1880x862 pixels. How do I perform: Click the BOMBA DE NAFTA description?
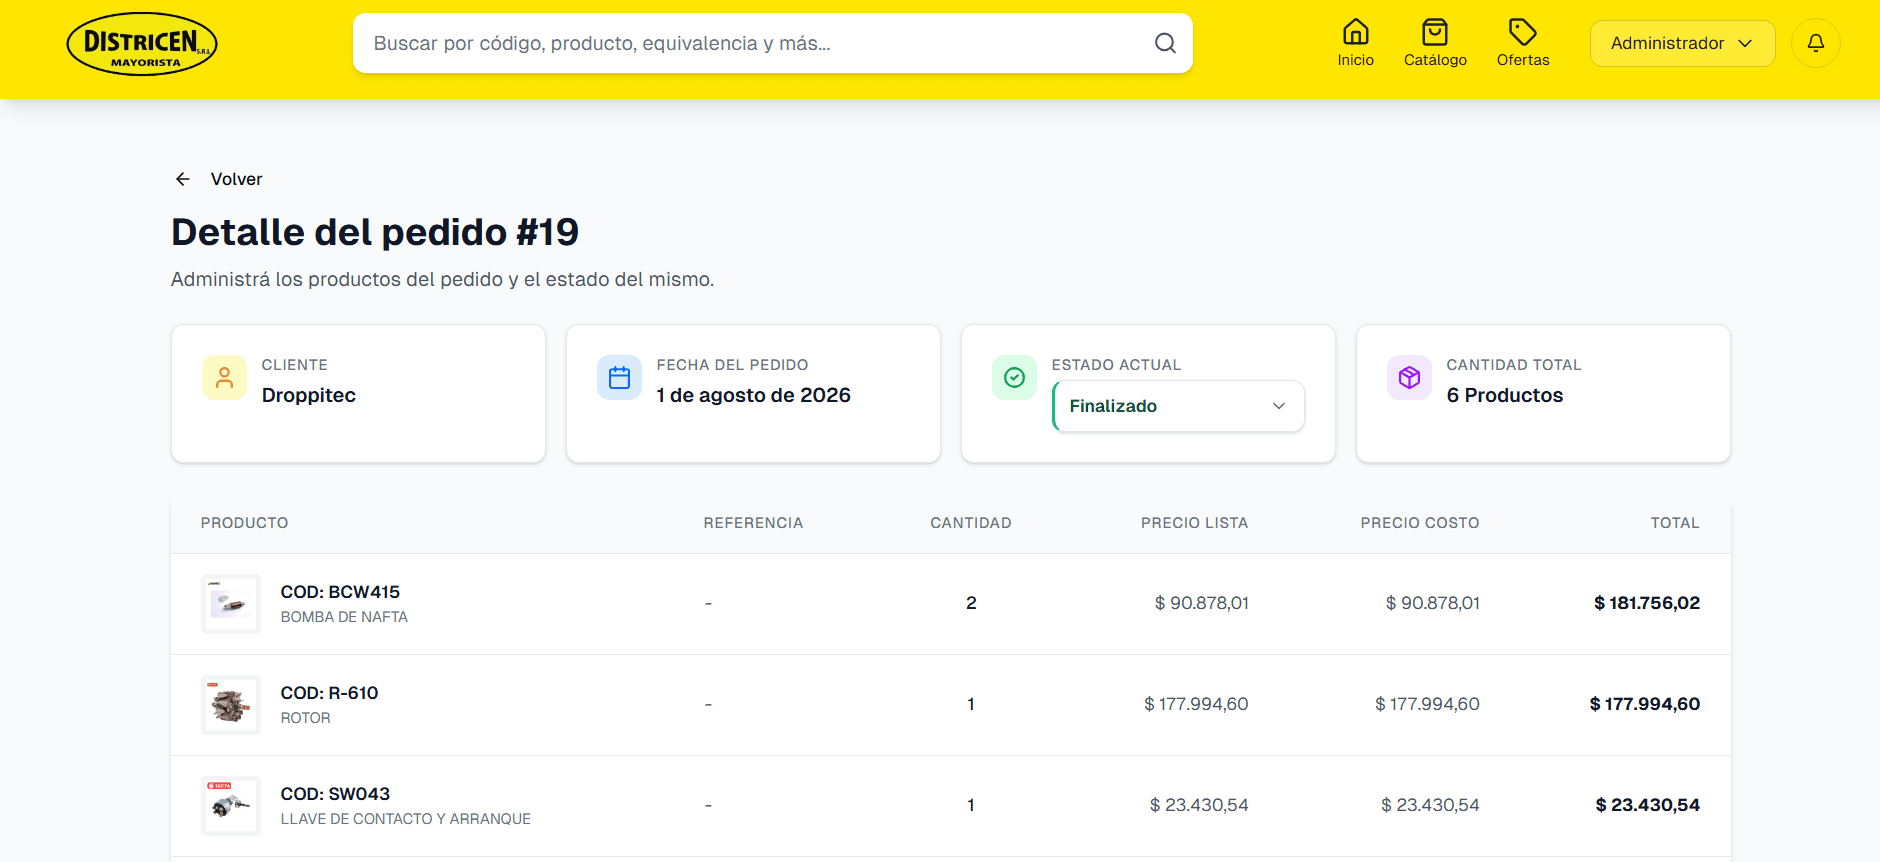pyautogui.click(x=344, y=617)
